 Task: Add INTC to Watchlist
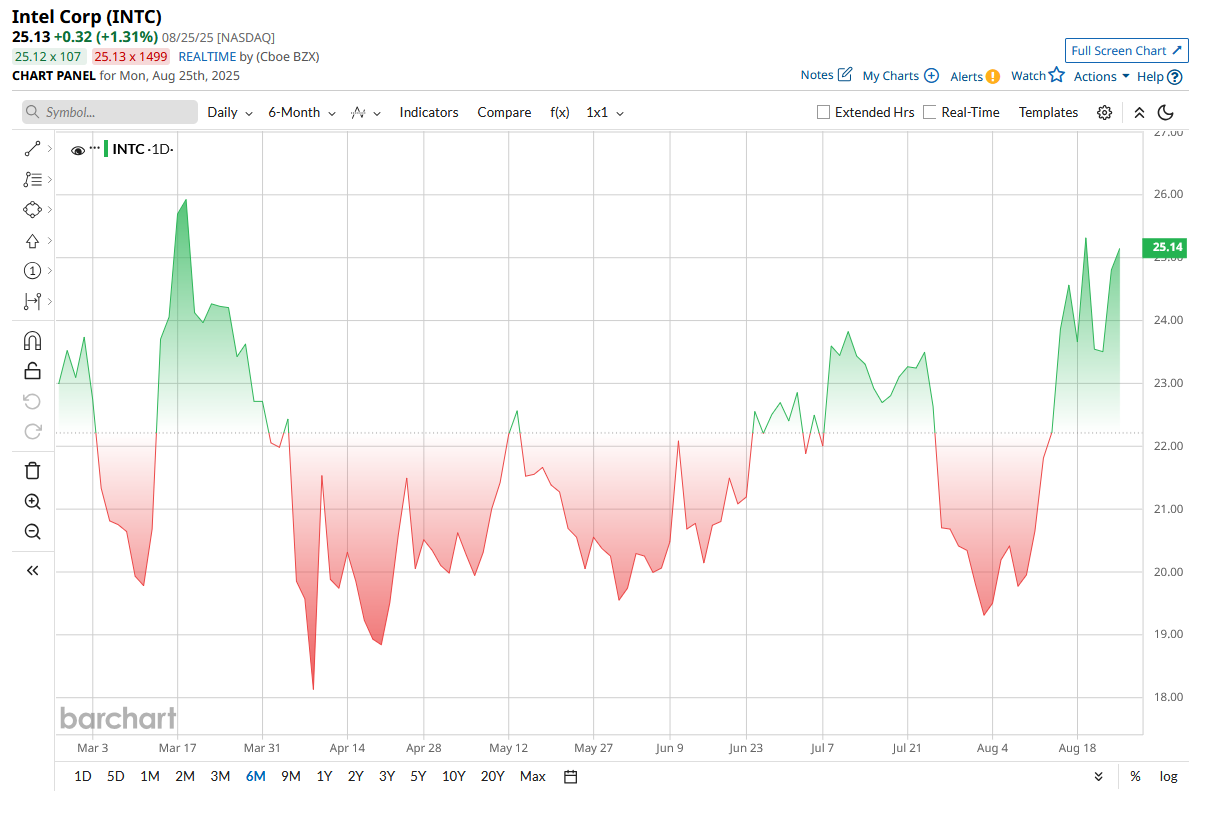1038,75
